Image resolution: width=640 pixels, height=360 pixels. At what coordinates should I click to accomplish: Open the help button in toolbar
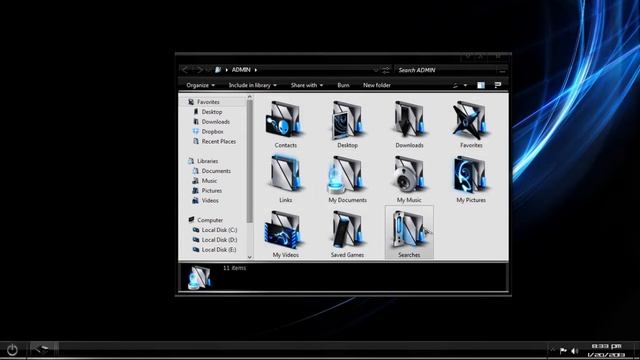tap(498, 85)
